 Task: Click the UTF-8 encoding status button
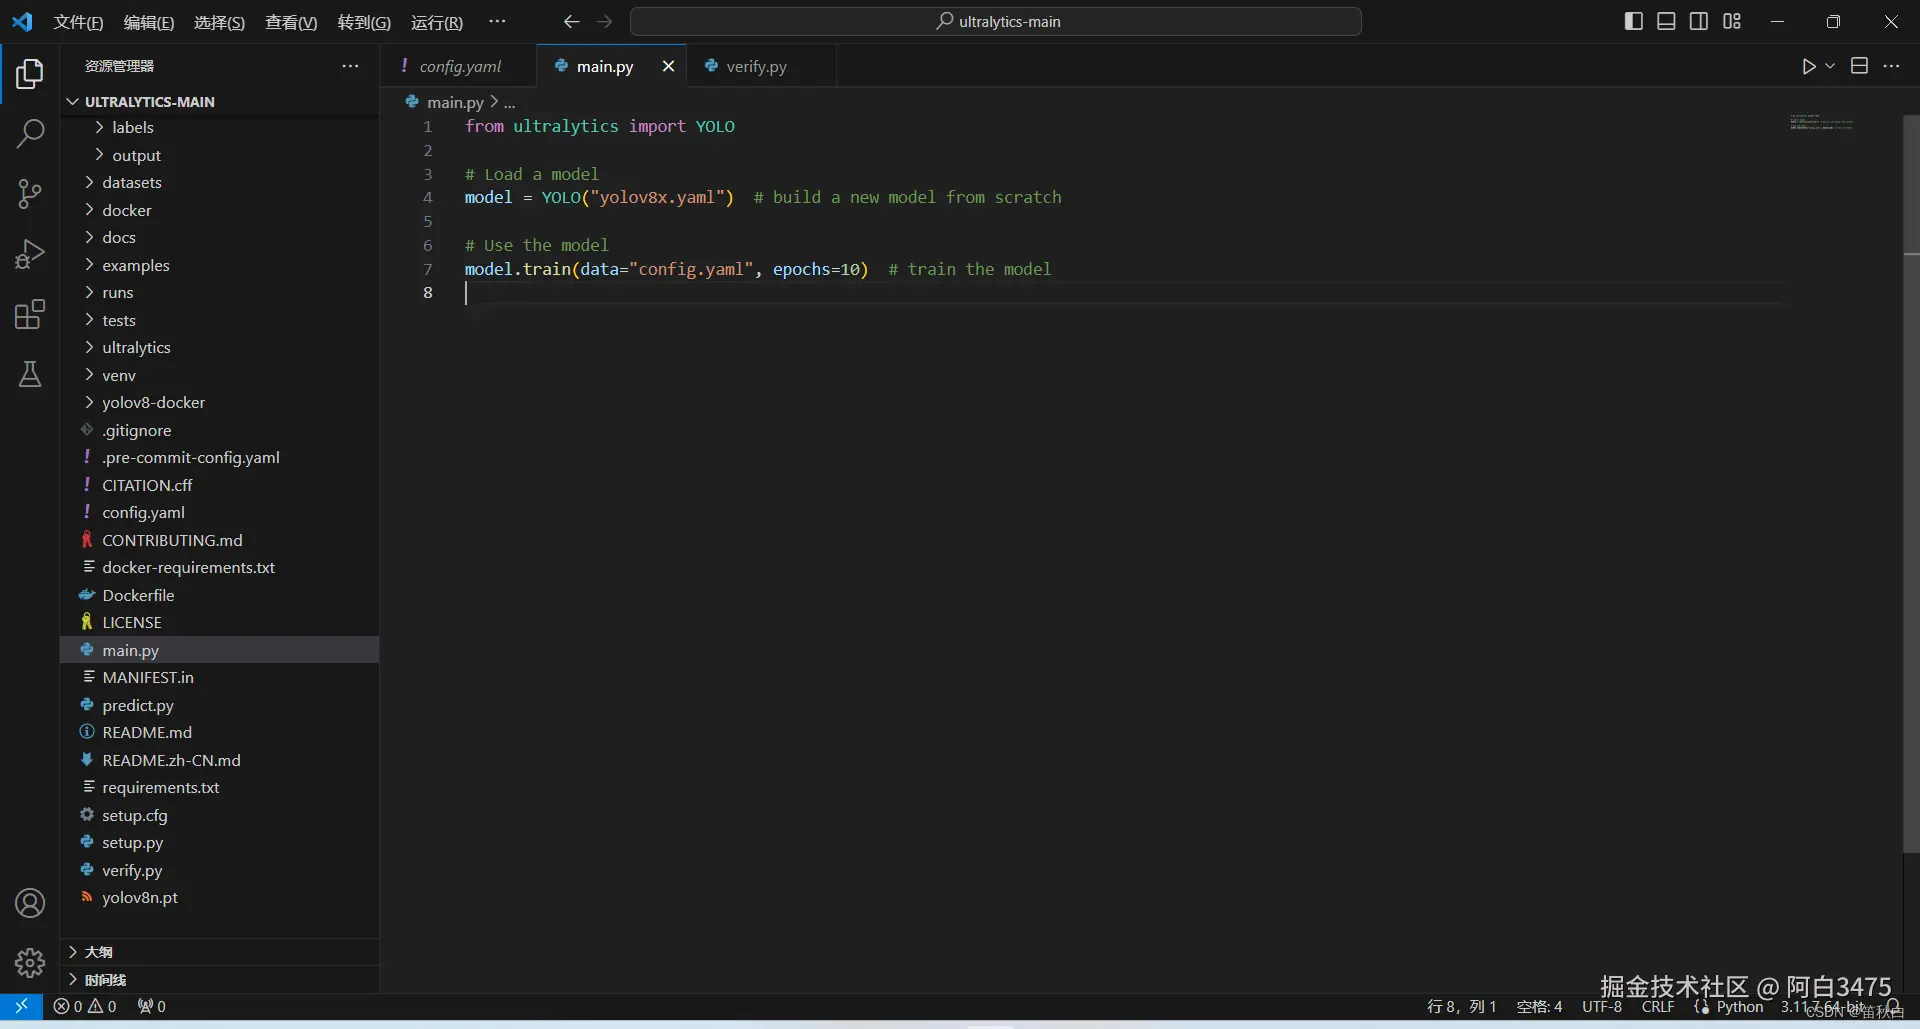click(x=1601, y=1007)
